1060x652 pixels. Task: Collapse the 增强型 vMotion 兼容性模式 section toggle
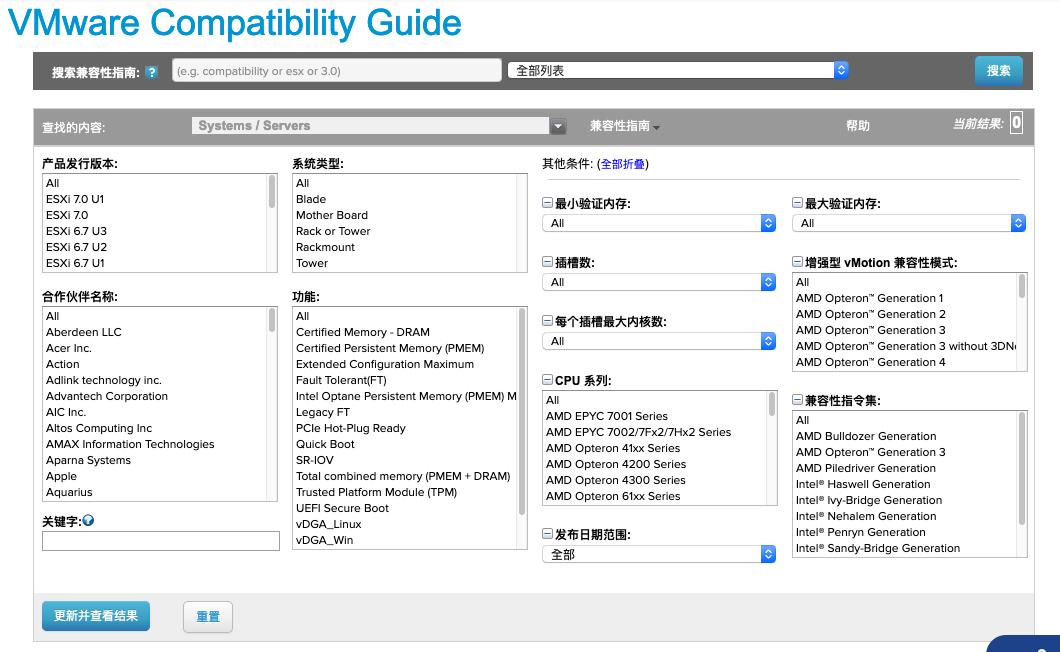798,262
